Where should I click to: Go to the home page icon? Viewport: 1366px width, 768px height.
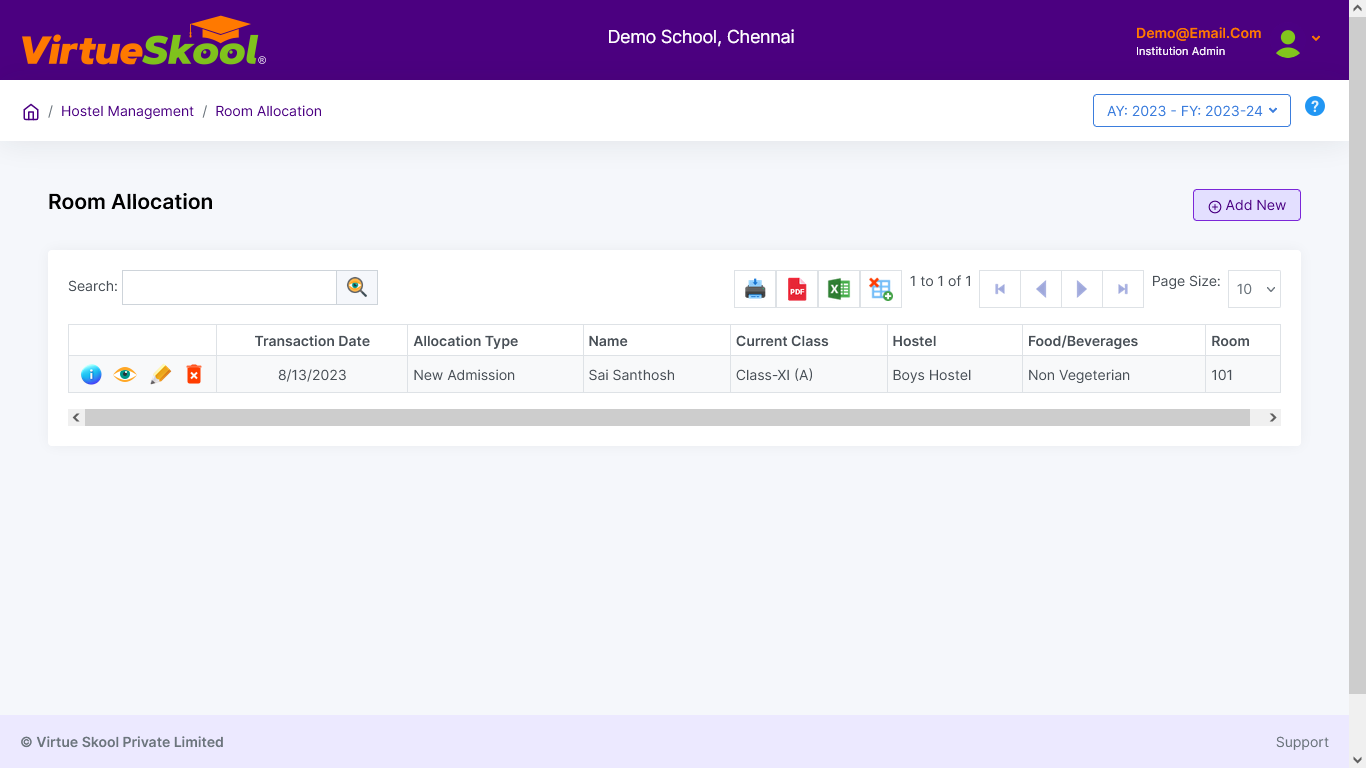coord(31,112)
